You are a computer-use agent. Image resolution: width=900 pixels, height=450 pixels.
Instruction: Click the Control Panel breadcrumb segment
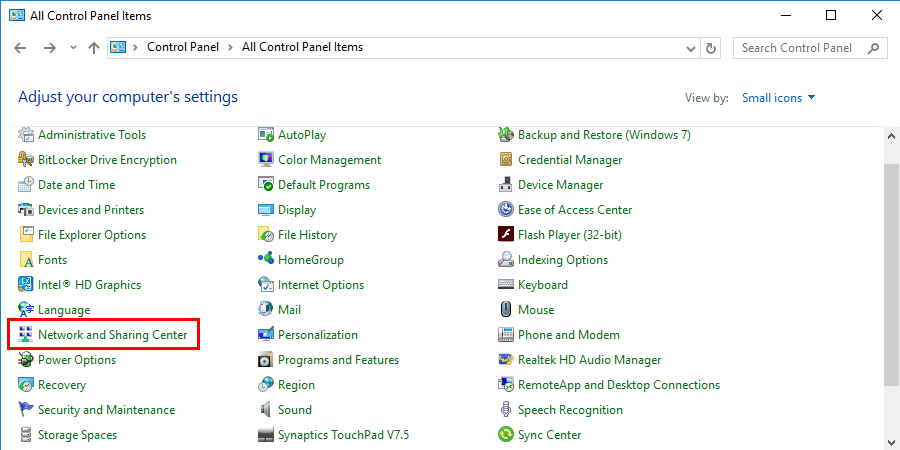click(183, 47)
